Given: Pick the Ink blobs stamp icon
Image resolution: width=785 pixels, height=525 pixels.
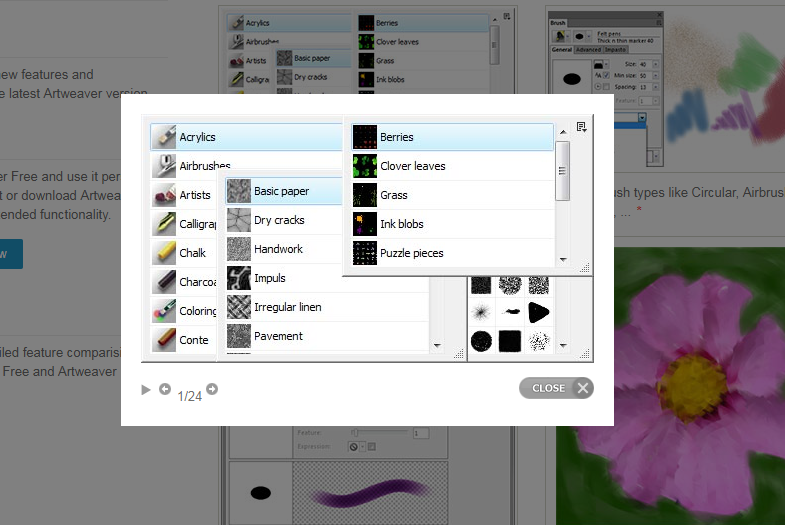Looking at the screenshot, I should (x=365, y=224).
